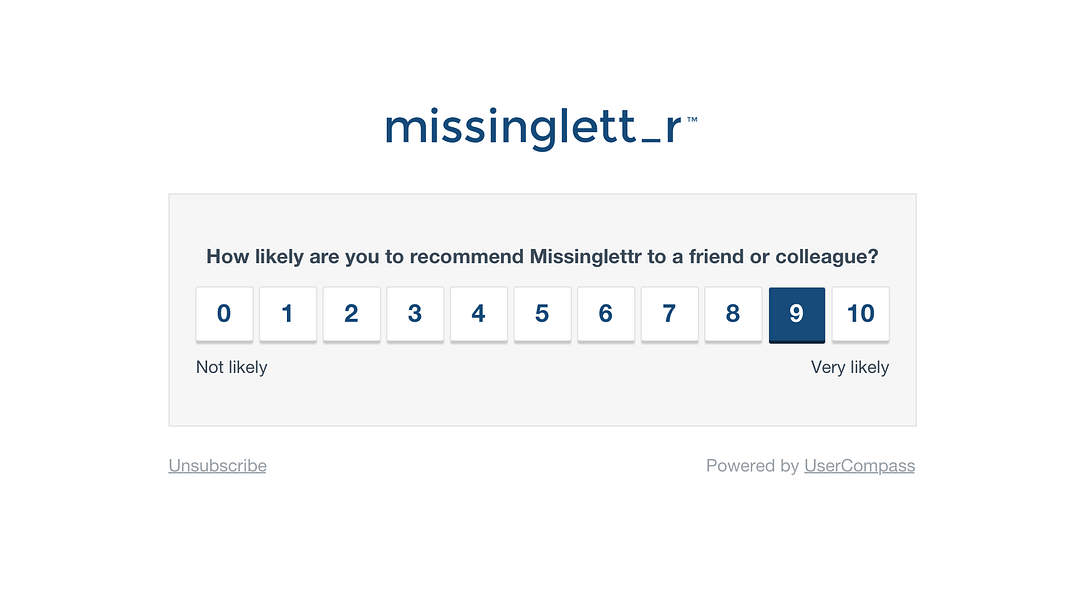Select score 6 on the NPS scale
Viewport: 1084px width, 600px height.
tap(606, 314)
